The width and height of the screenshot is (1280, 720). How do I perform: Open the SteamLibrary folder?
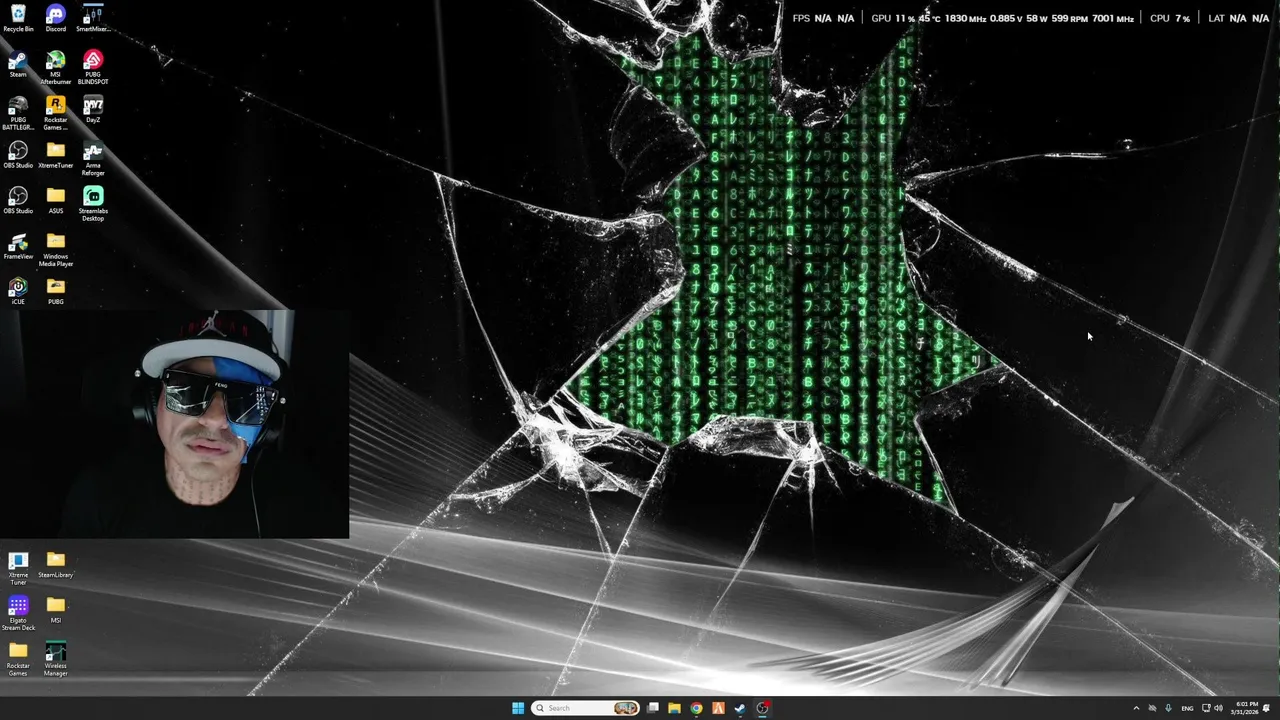(56, 565)
